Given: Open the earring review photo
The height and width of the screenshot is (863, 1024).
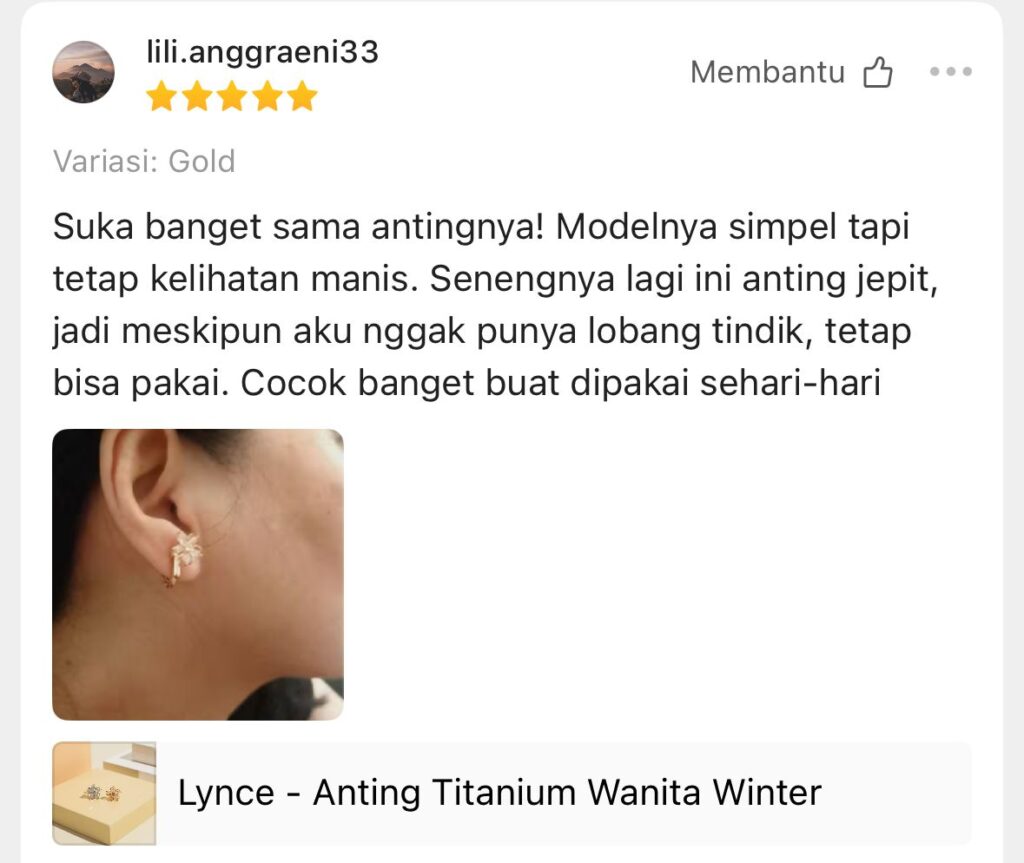Looking at the screenshot, I should click(198, 574).
